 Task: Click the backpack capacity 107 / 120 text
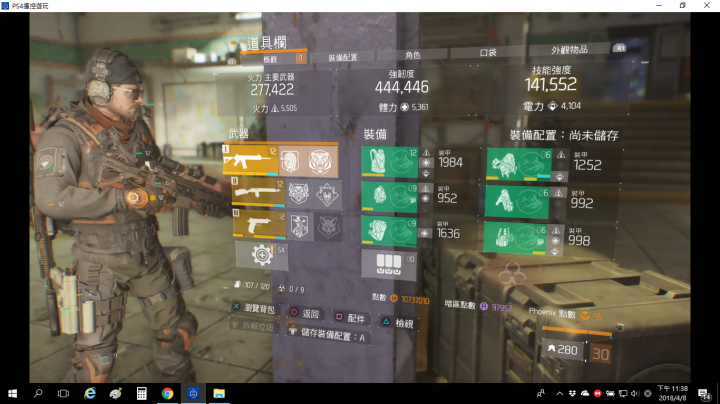click(257, 286)
